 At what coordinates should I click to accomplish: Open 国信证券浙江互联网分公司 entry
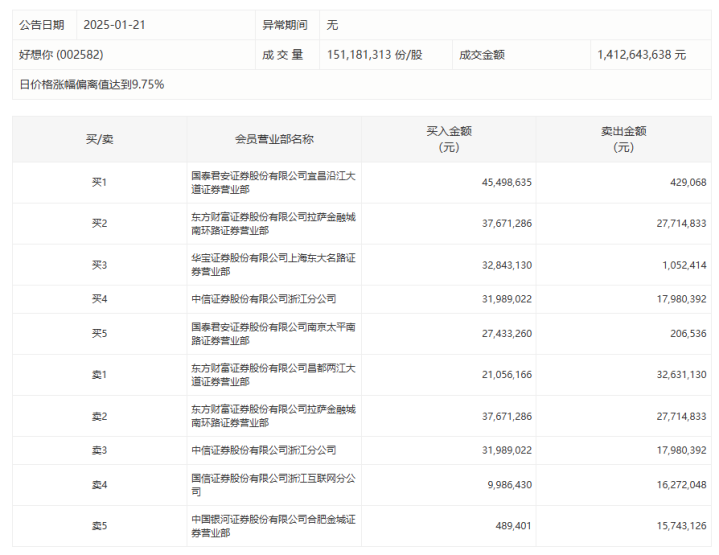273,485
